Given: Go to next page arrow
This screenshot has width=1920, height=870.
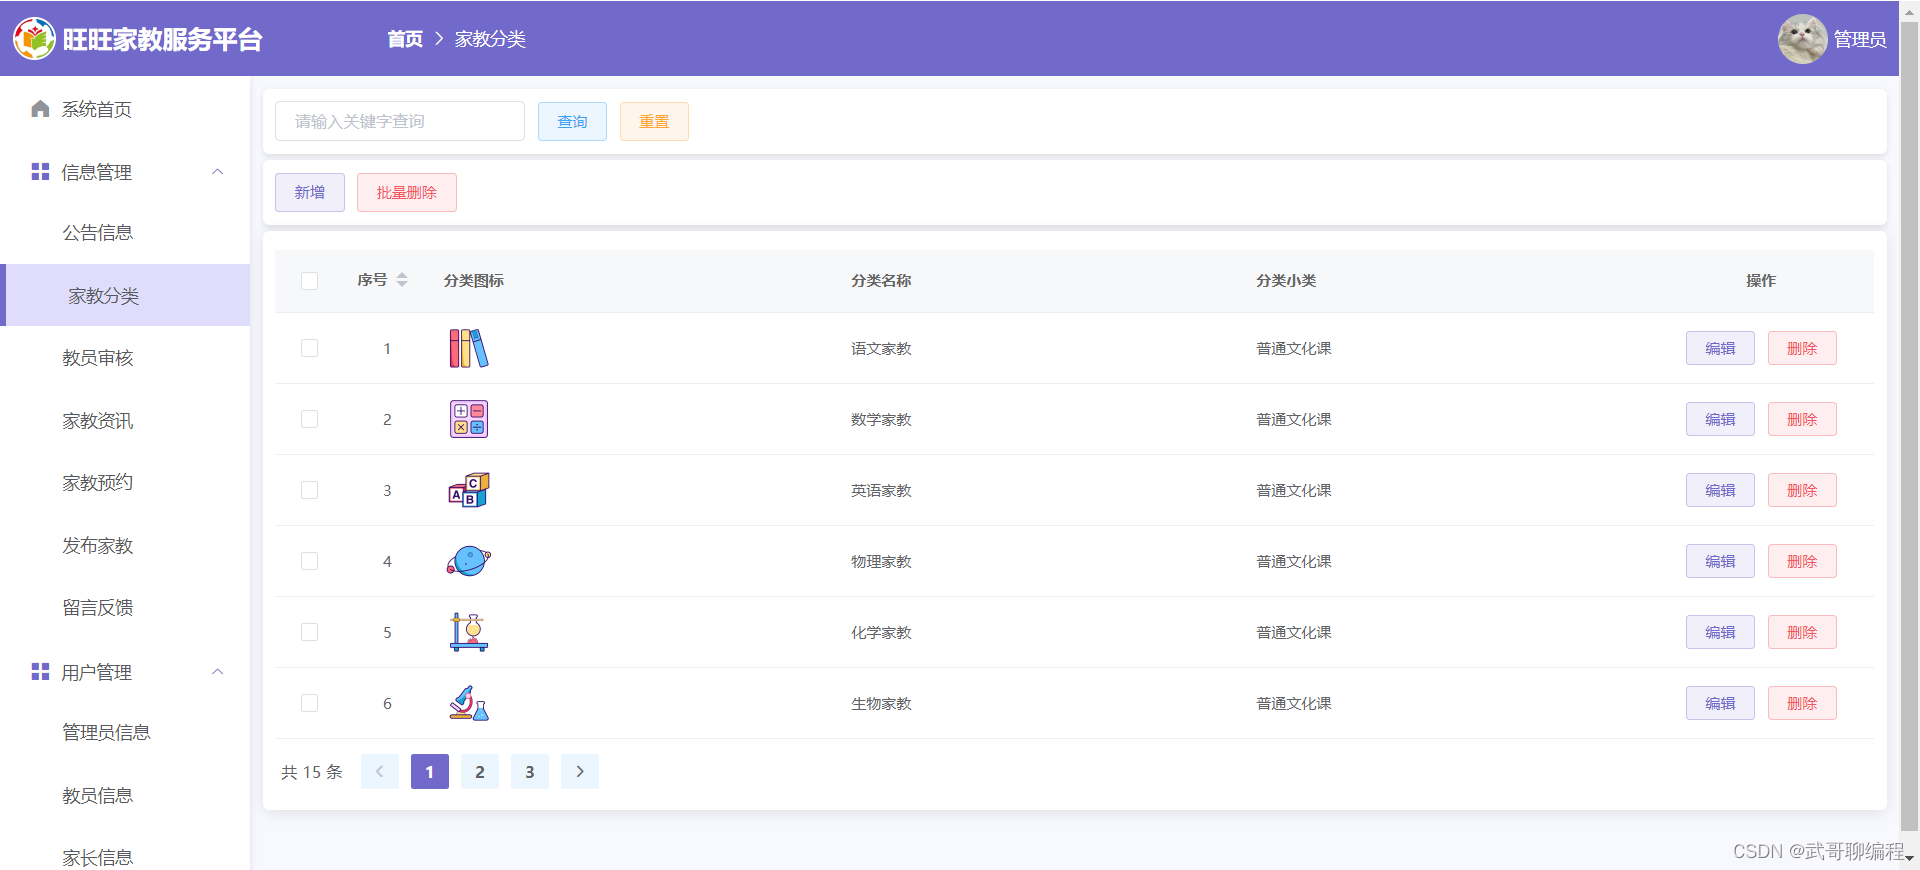Looking at the screenshot, I should (580, 772).
